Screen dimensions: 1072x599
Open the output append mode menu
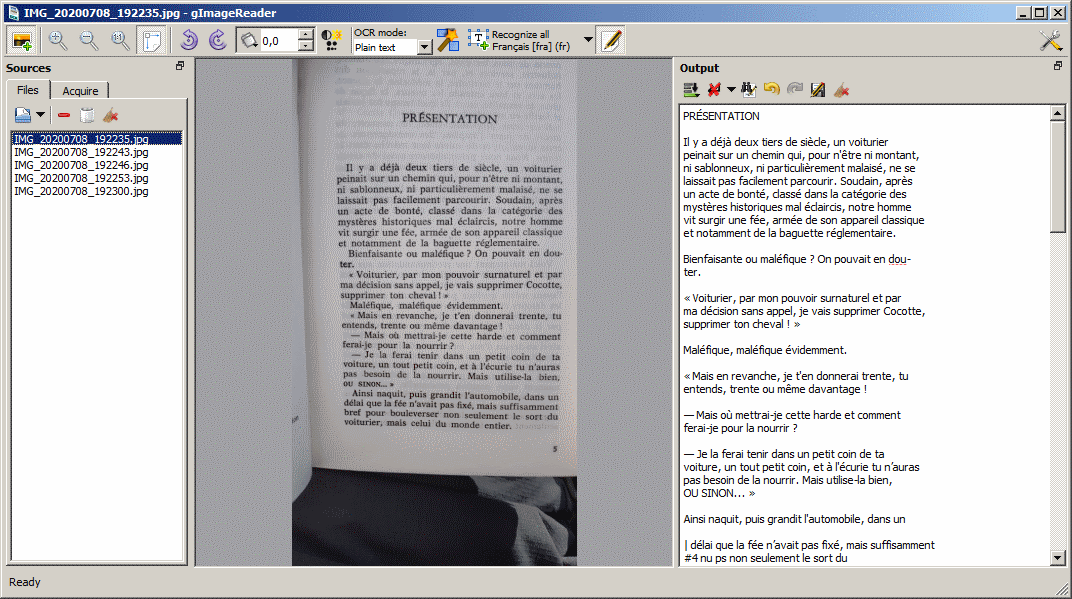(x=691, y=90)
